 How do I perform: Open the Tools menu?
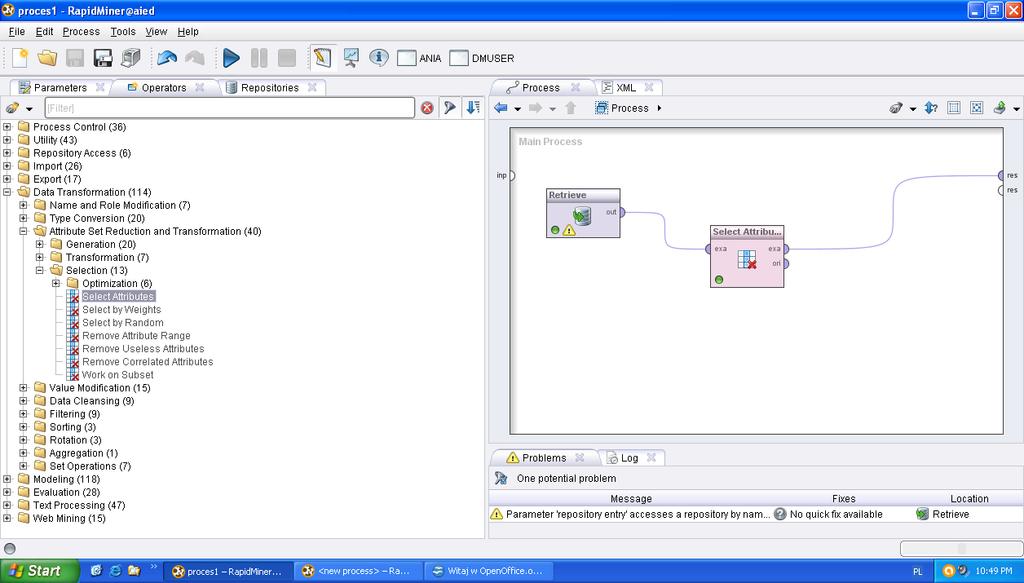pos(123,31)
